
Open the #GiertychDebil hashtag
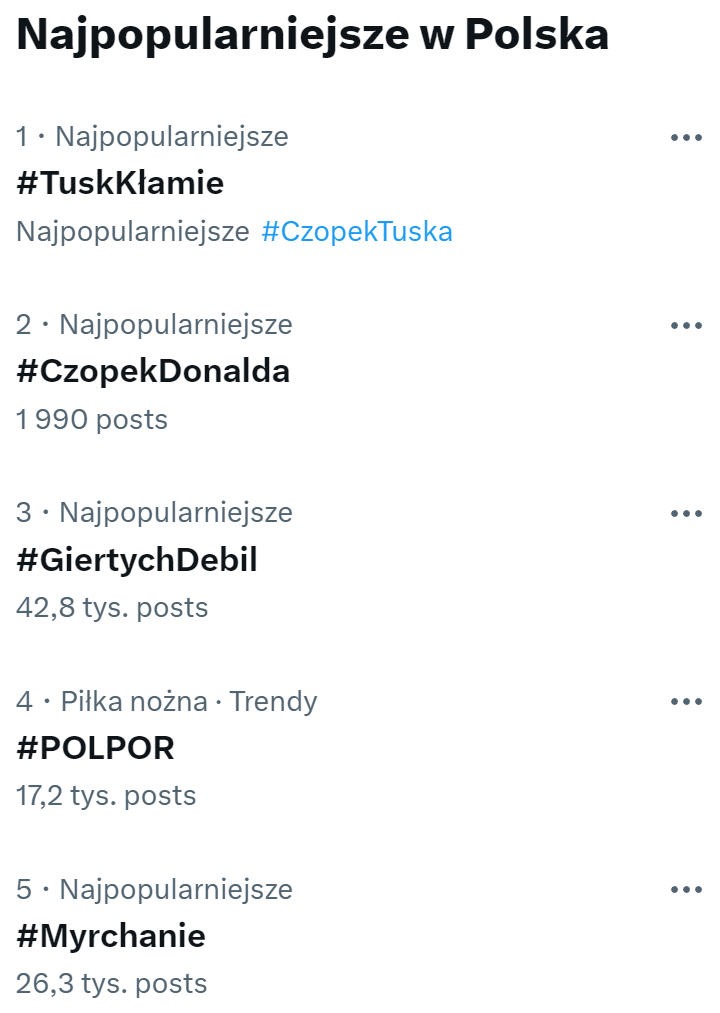tap(137, 560)
